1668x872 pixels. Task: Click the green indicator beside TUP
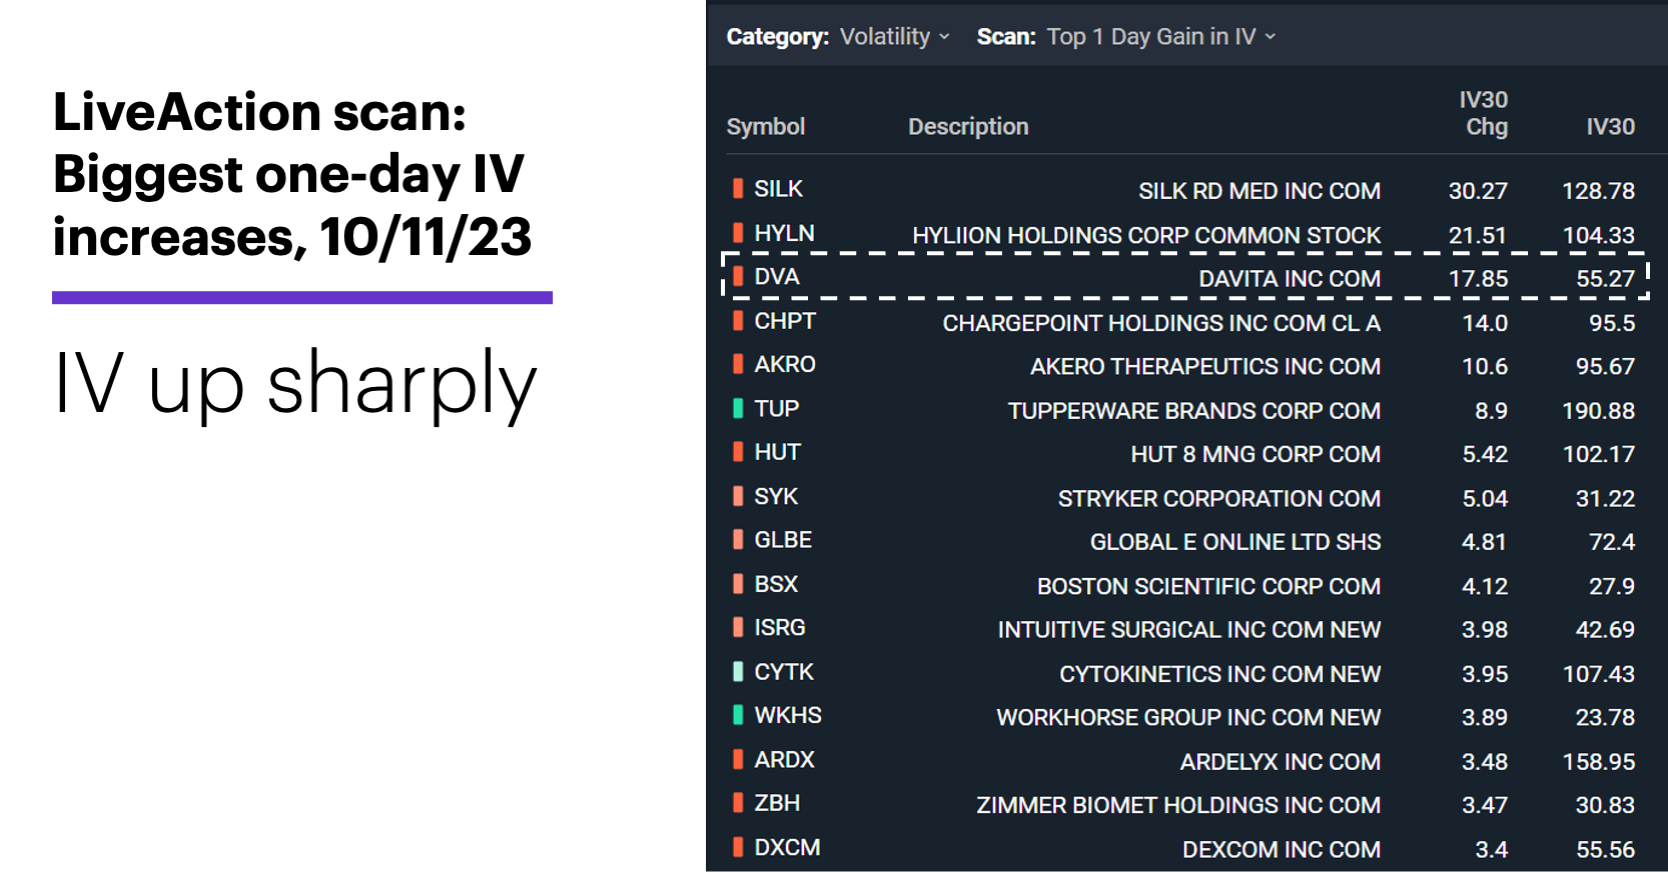(738, 408)
